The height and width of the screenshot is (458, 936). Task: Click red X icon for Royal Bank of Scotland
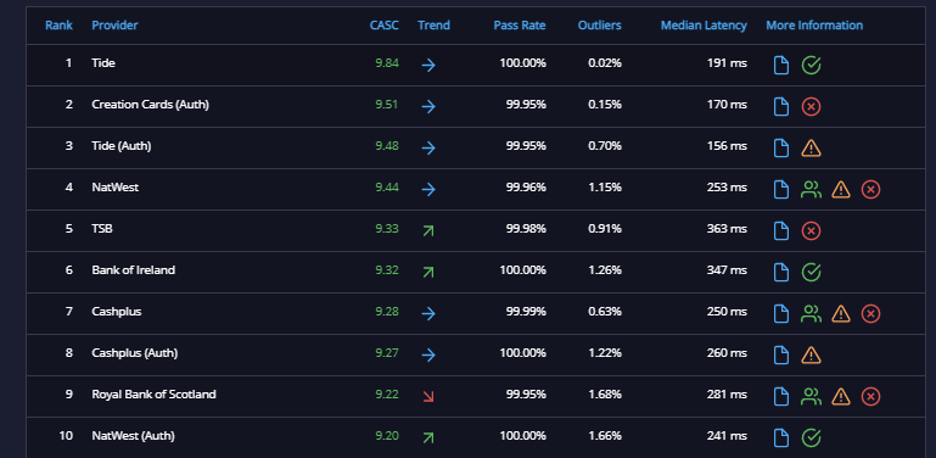[x=870, y=396]
